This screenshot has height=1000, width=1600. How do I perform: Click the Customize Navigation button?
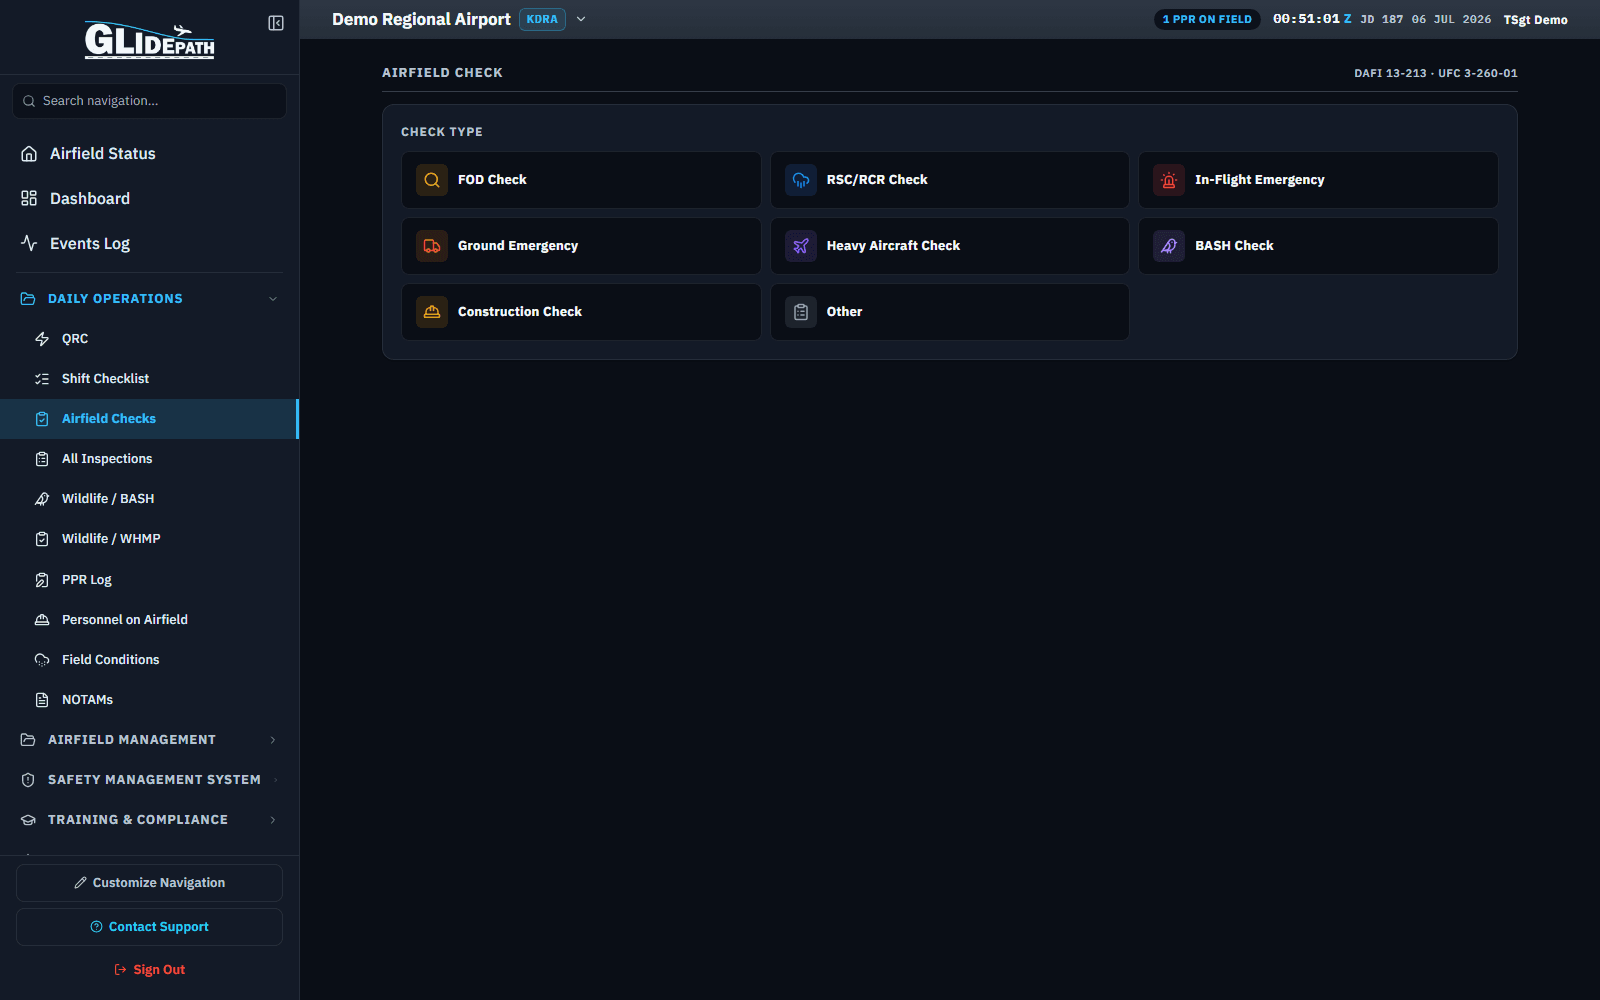(149, 883)
